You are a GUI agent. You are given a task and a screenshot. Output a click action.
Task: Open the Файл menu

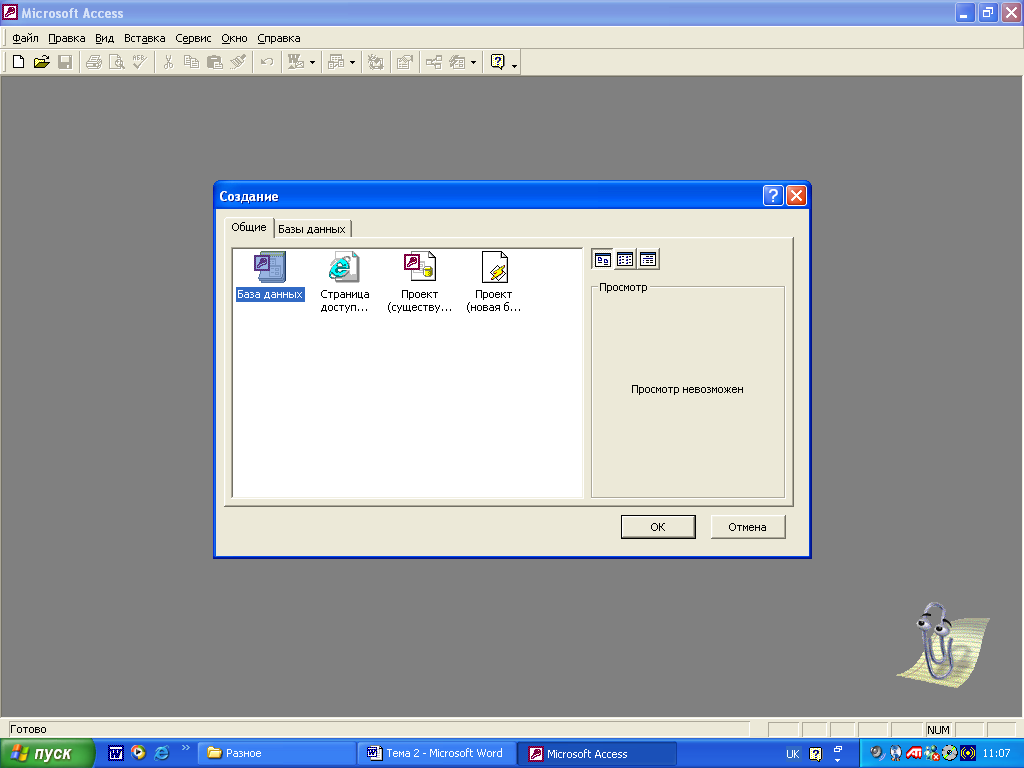25,38
